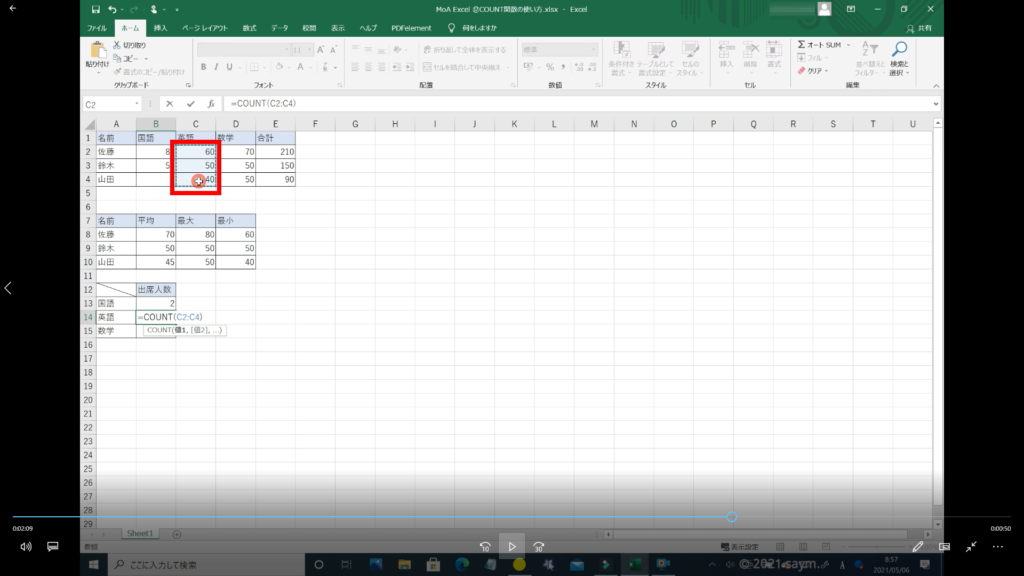Screen dimensions: 1024x576
Task: Click the AutoSum (オート SUM) icon
Action: coord(802,45)
